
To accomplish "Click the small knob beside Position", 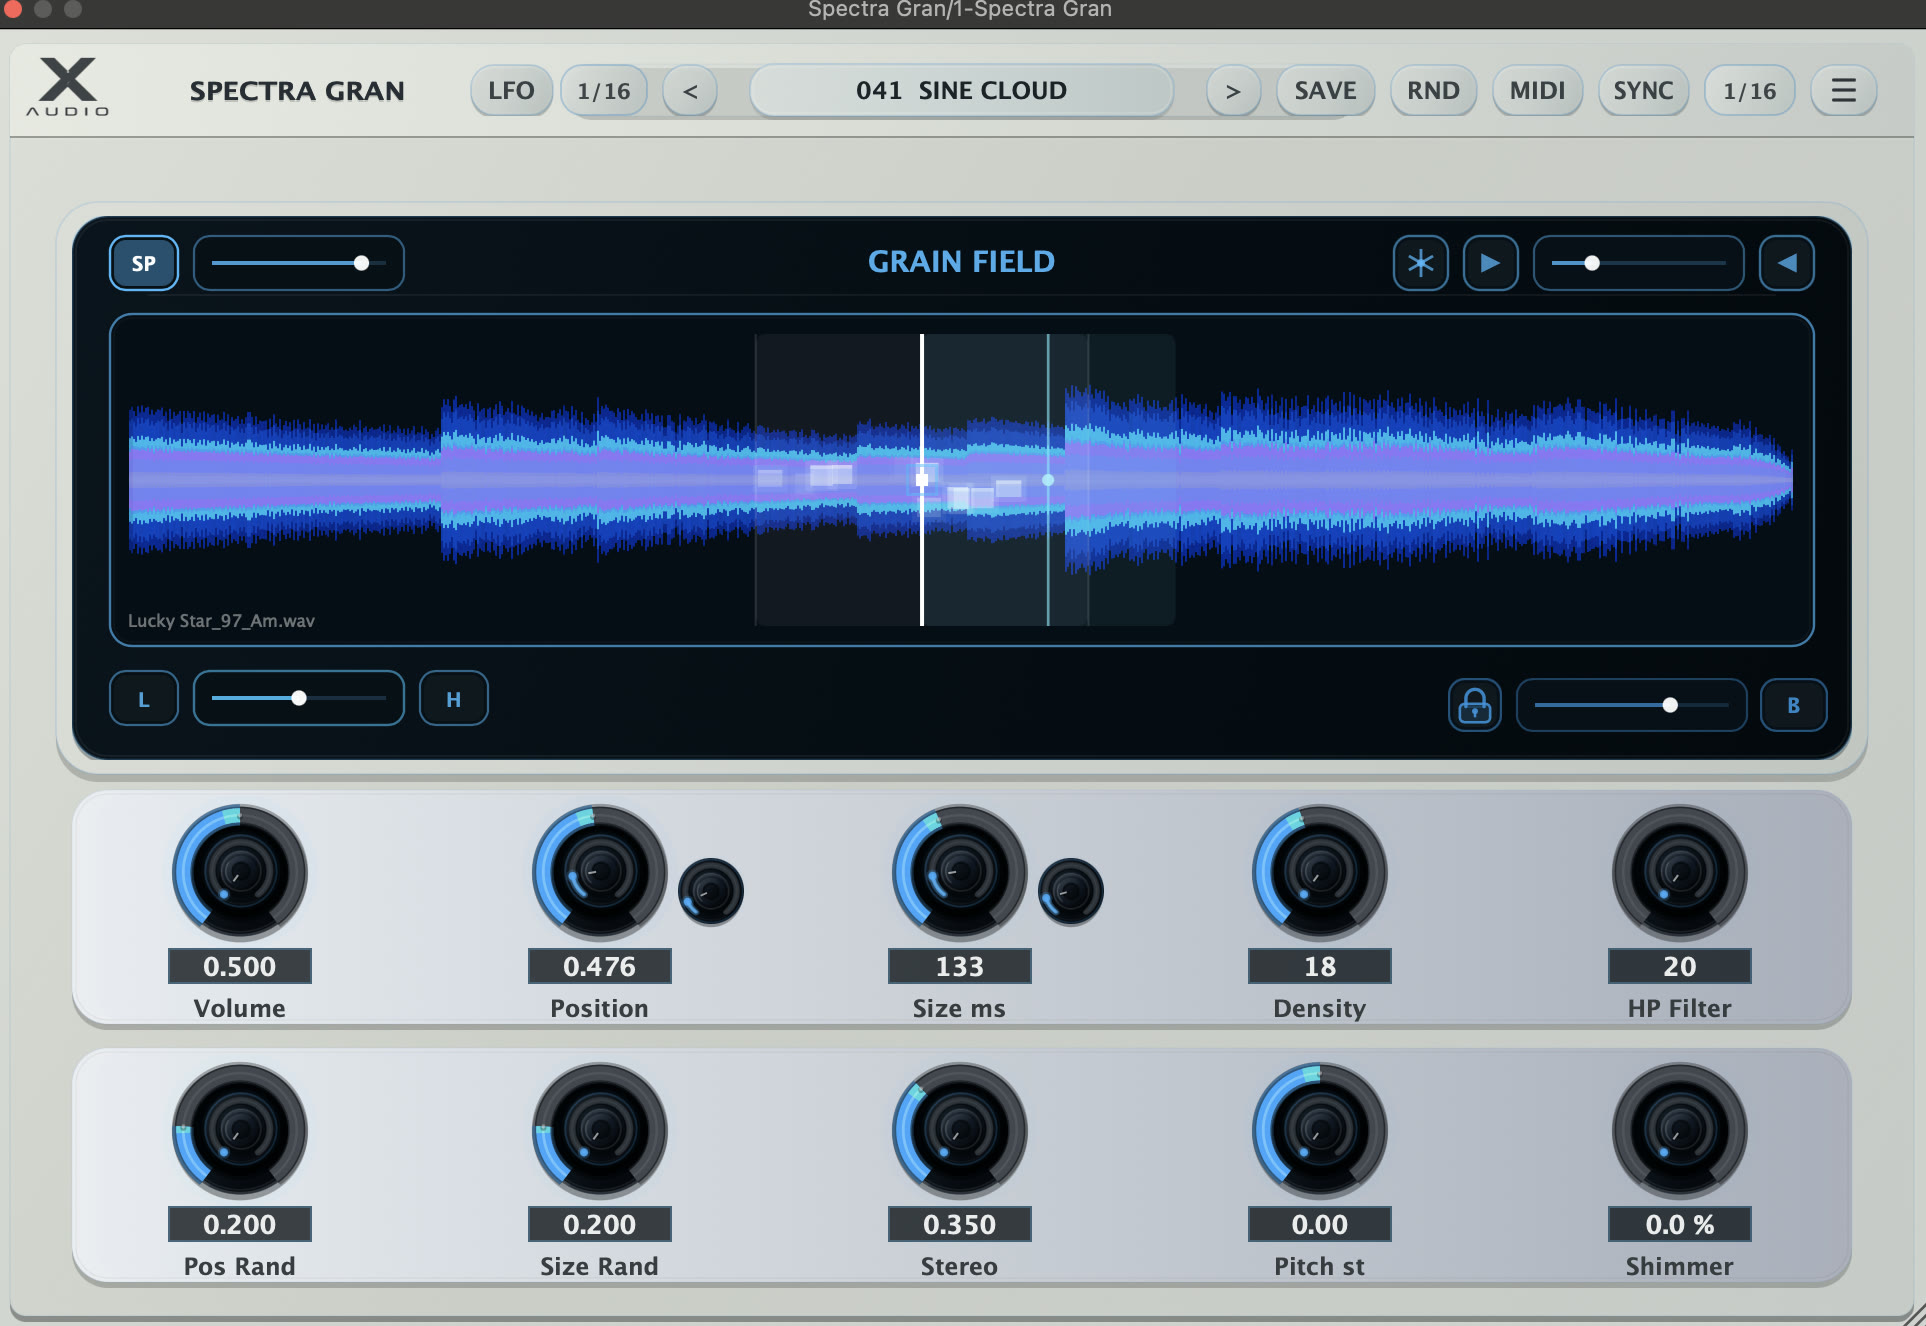I will coord(711,891).
